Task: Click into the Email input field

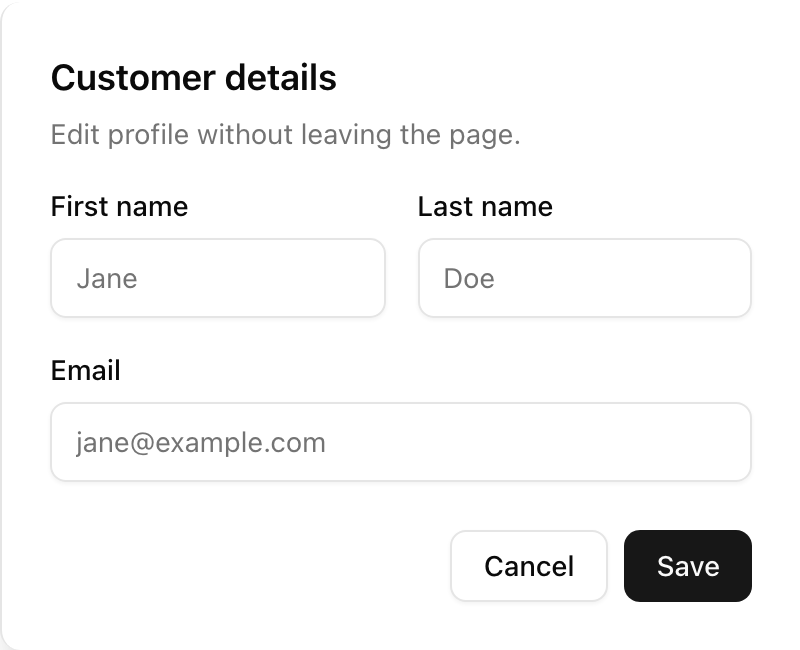Action: click(x=400, y=442)
